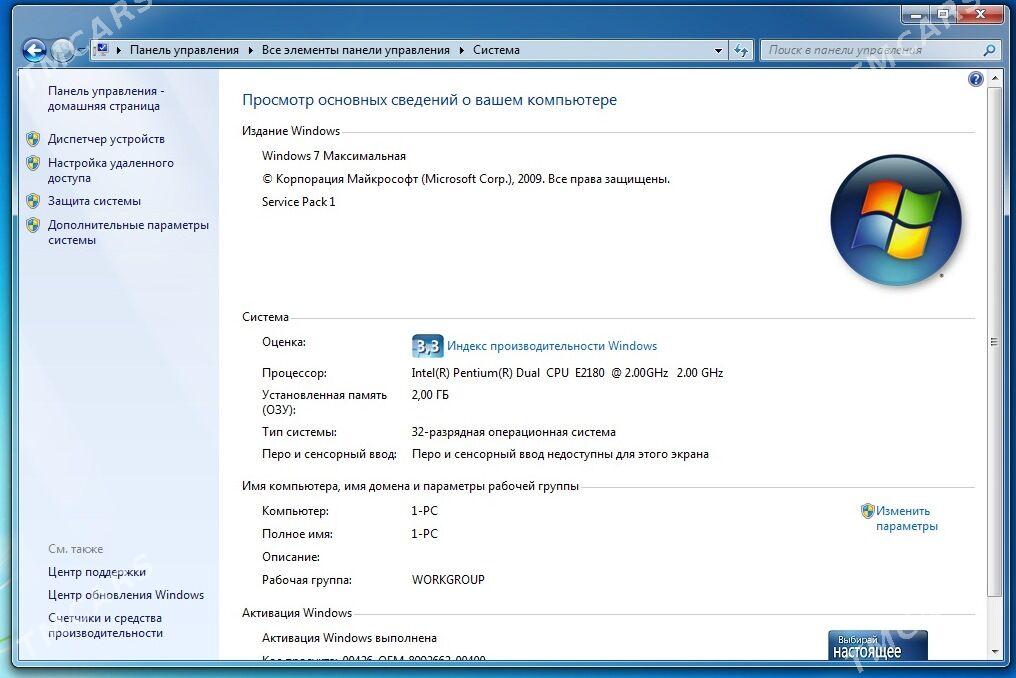1016x678 pixels.
Task: Click the refresh icon beside address bar
Action: pos(741,50)
